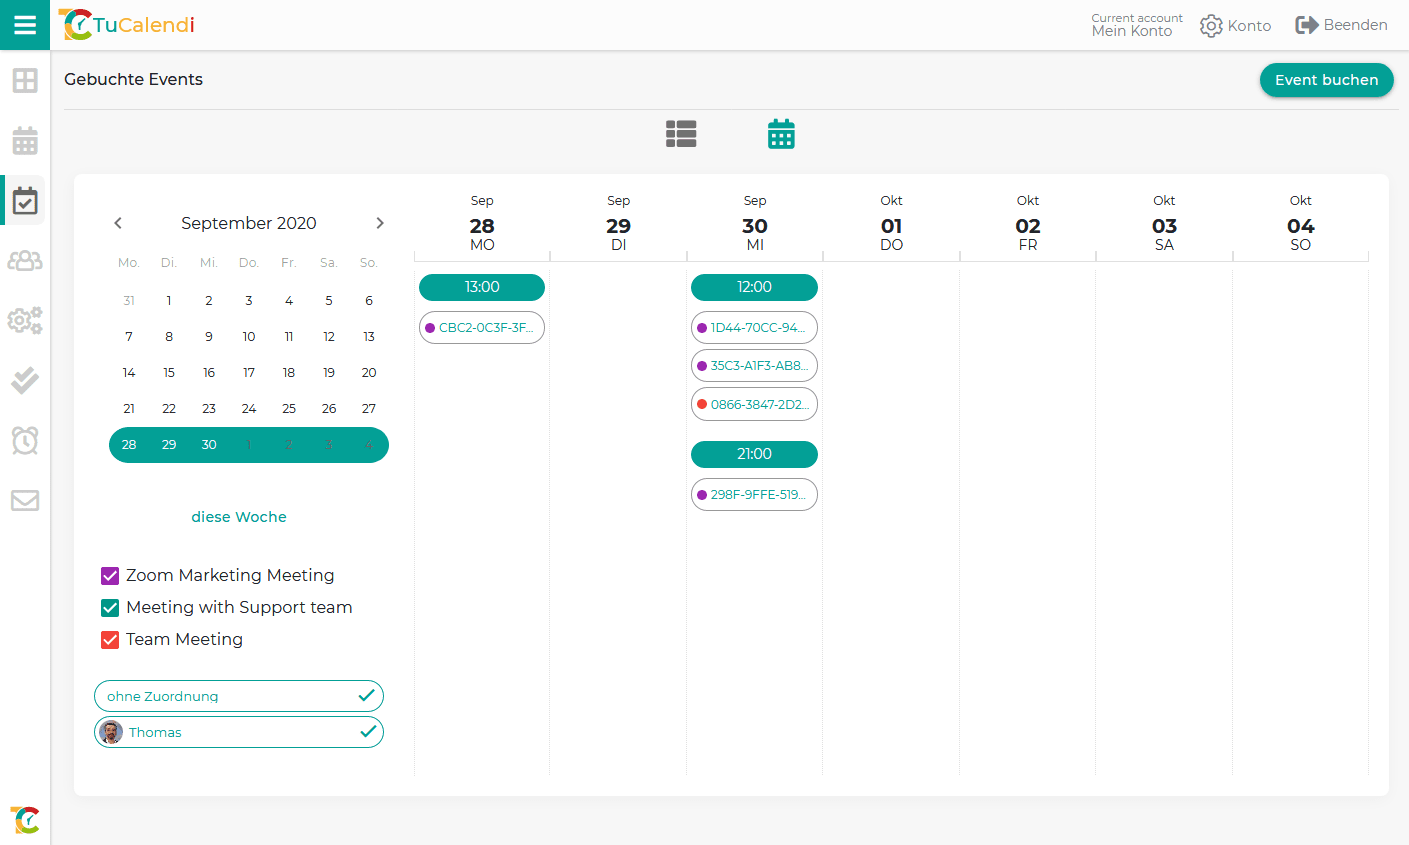Switch to the list view tab
The height and width of the screenshot is (845, 1409).
click(x=681, y=133)
